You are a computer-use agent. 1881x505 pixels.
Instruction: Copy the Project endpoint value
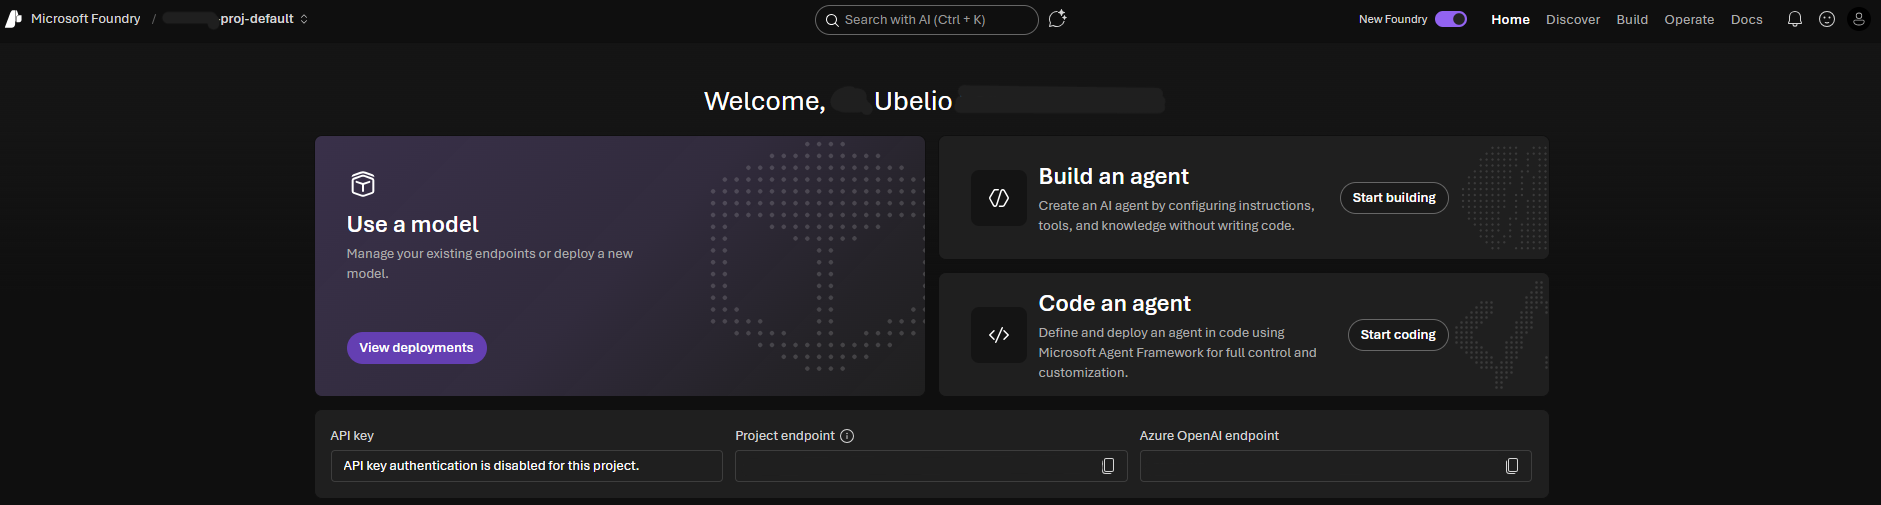tap(1108, 466)
